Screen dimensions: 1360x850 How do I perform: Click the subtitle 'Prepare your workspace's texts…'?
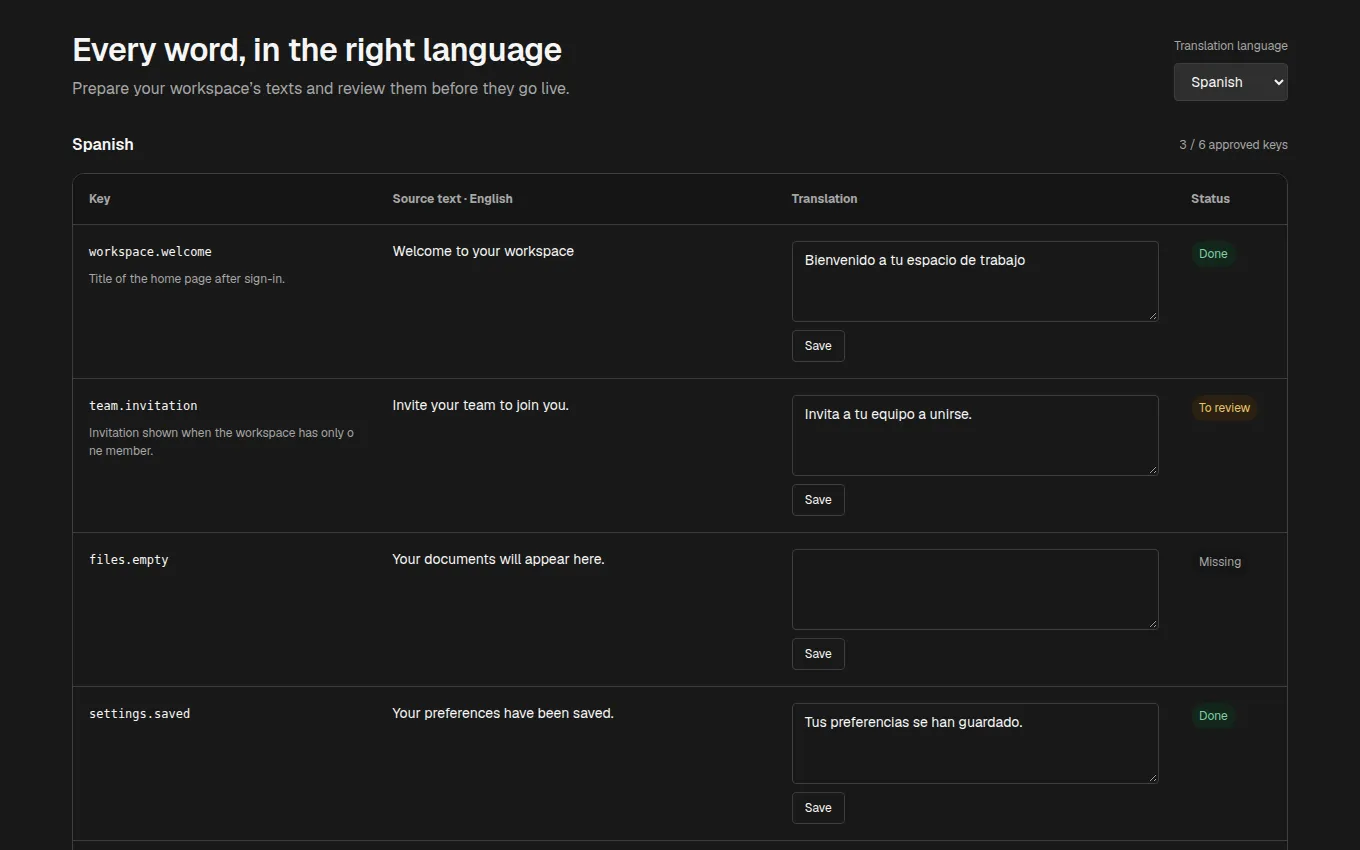click(x=321, y=88)
